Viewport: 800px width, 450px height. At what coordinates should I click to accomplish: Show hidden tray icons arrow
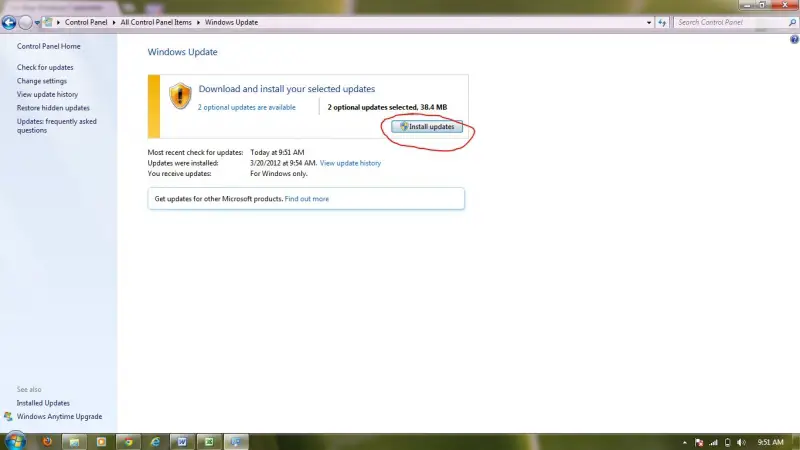click(685, 442)
